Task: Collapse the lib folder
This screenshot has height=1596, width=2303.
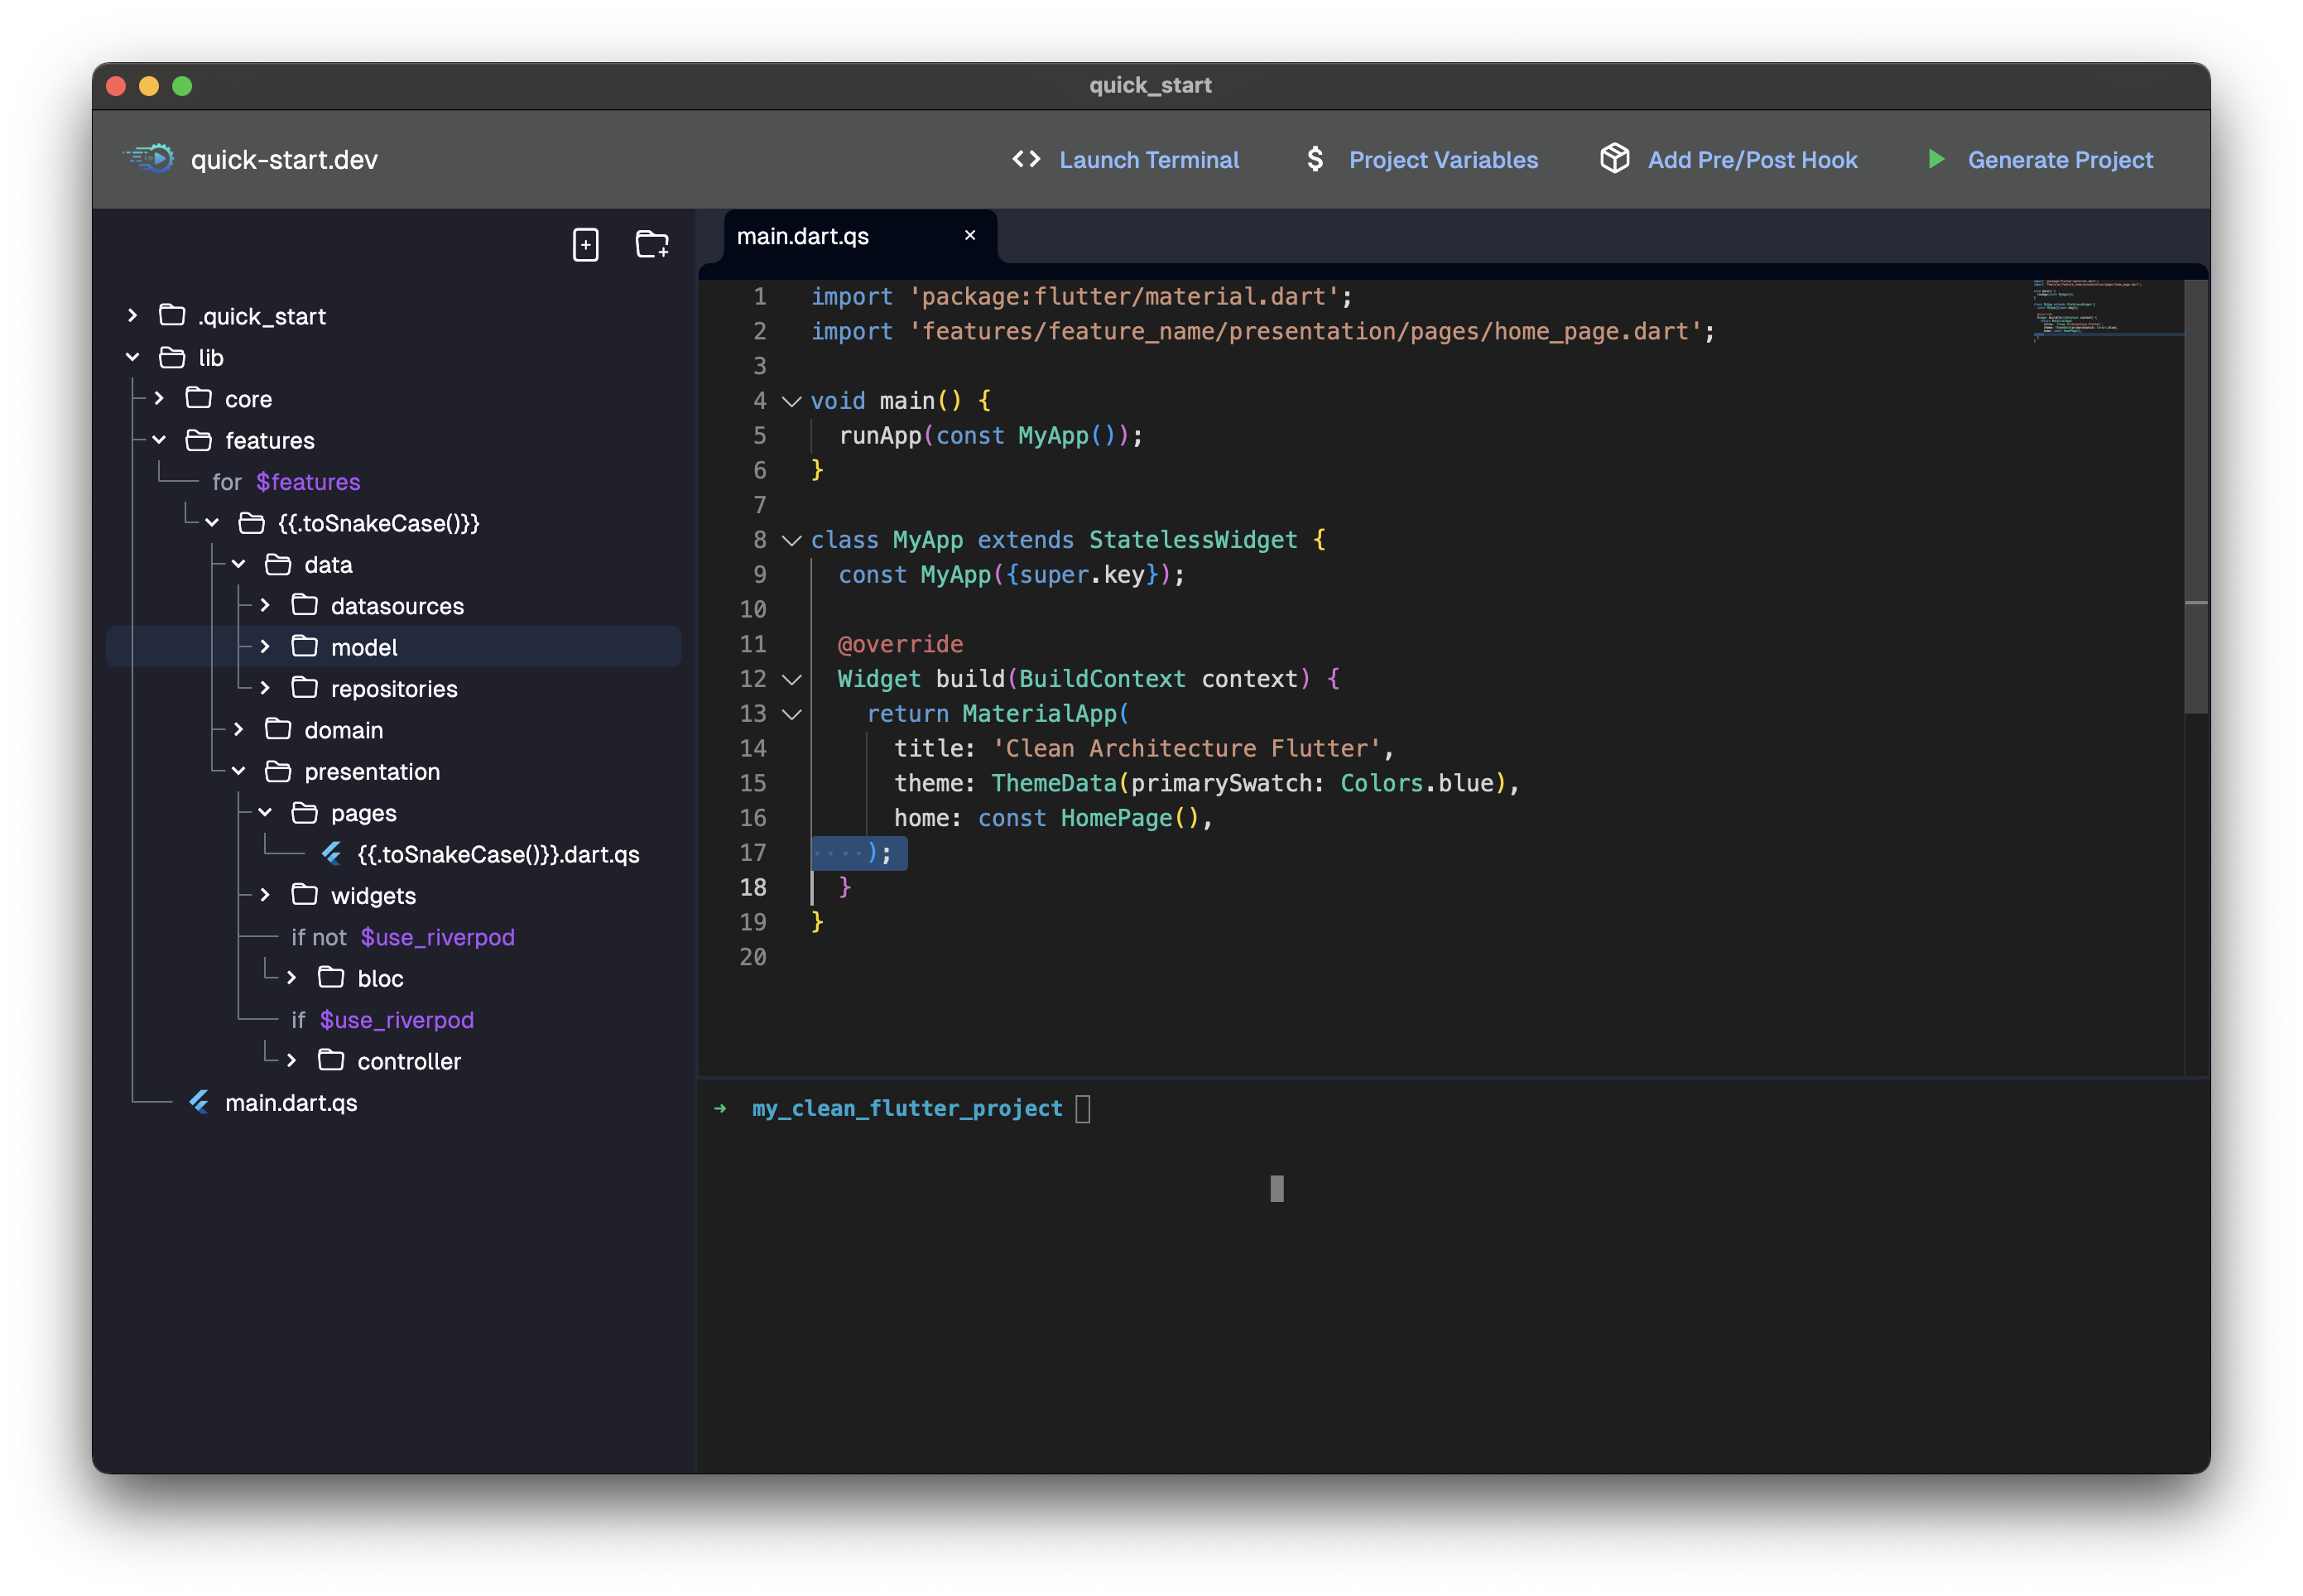Action: [x=133, y=357]
